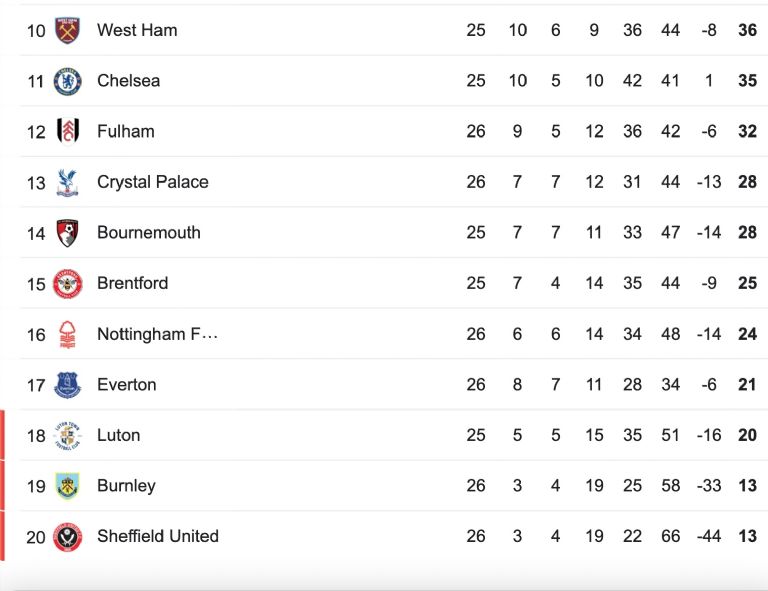Click the Everton club crest
This screenshot has height=591, width=768.
pyautogui.click(x=67, y=385)
